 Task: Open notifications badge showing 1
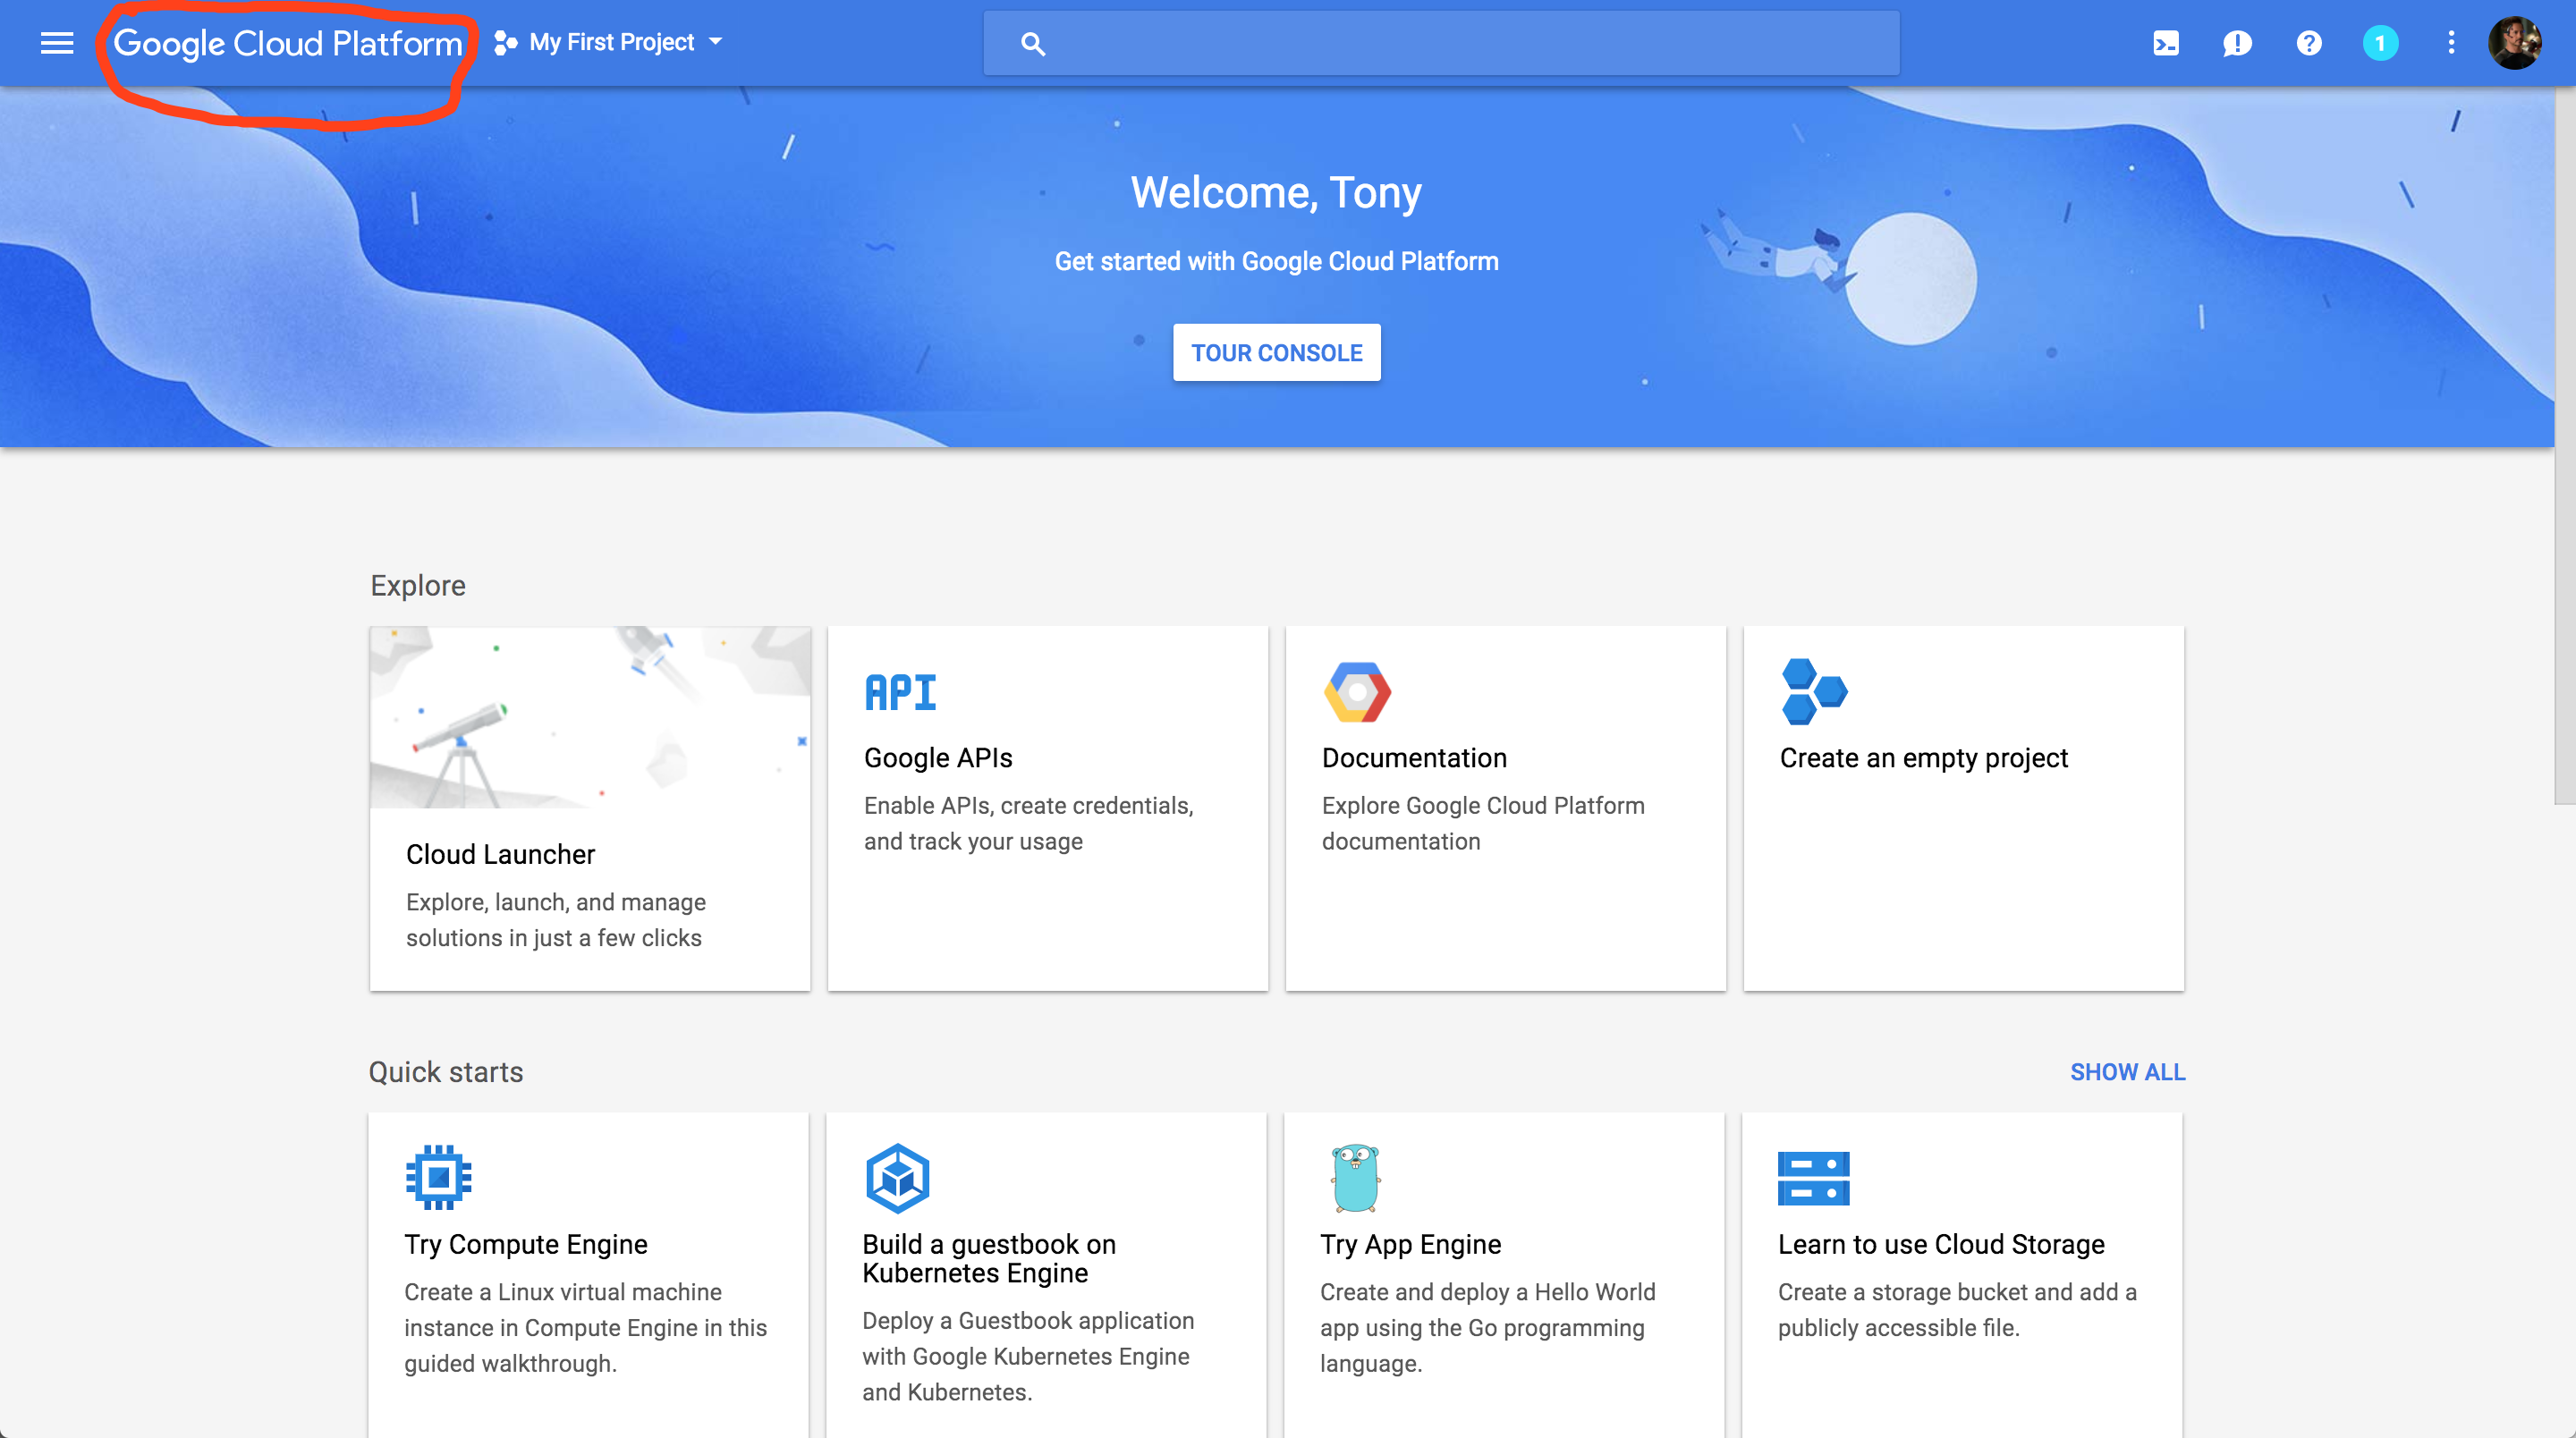(2380, 43)
